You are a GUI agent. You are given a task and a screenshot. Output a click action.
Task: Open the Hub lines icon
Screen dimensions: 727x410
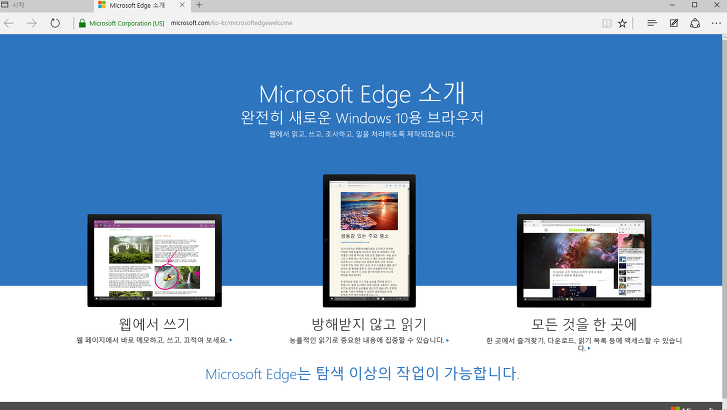652,23
